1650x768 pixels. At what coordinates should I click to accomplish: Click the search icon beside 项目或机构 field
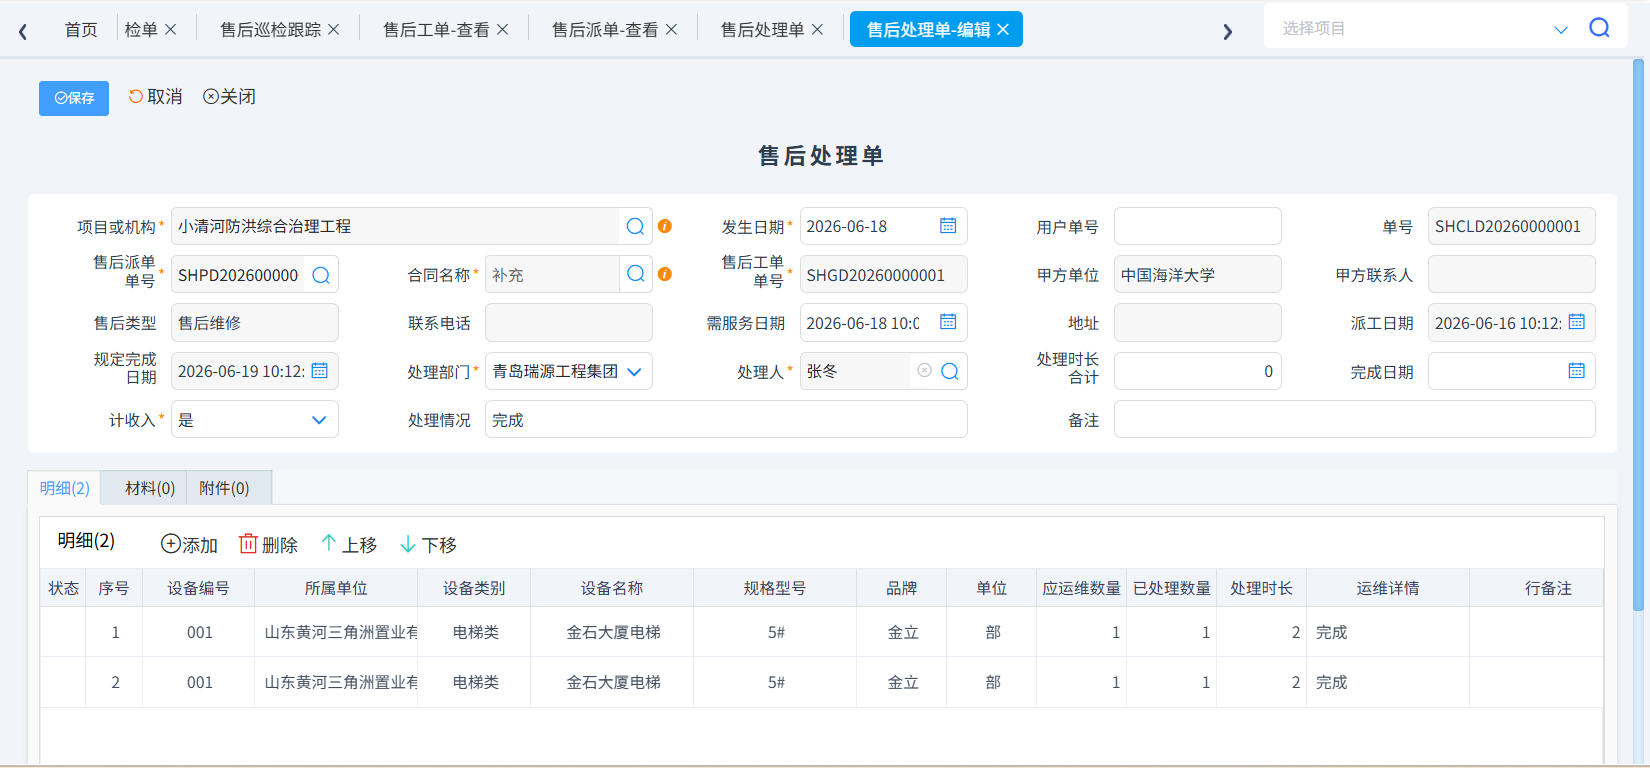tap(635, 227)
